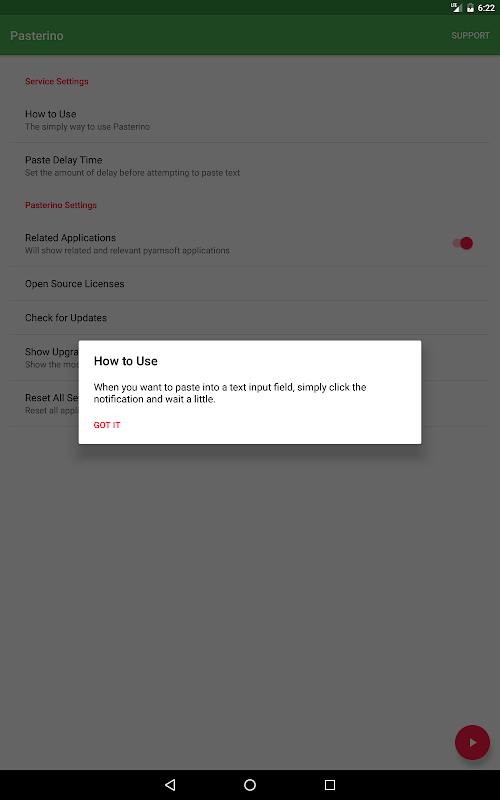The image size is (500, 800).
Task: Click the How to Use dialog title
Action: pyautogui.click(x=126, y=361)
